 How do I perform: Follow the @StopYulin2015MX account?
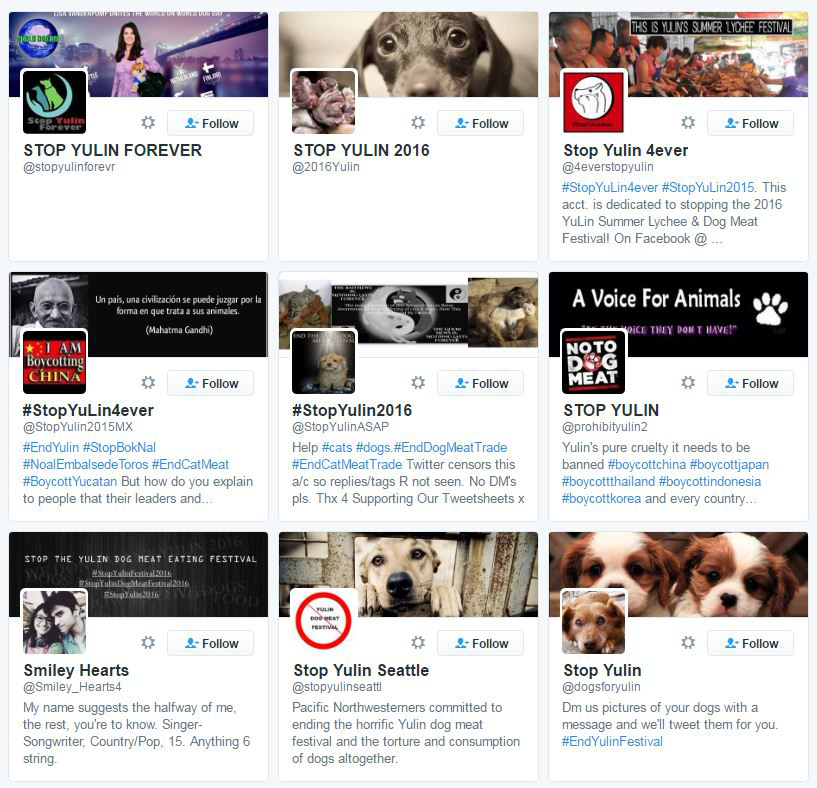[x=211, y=384]
